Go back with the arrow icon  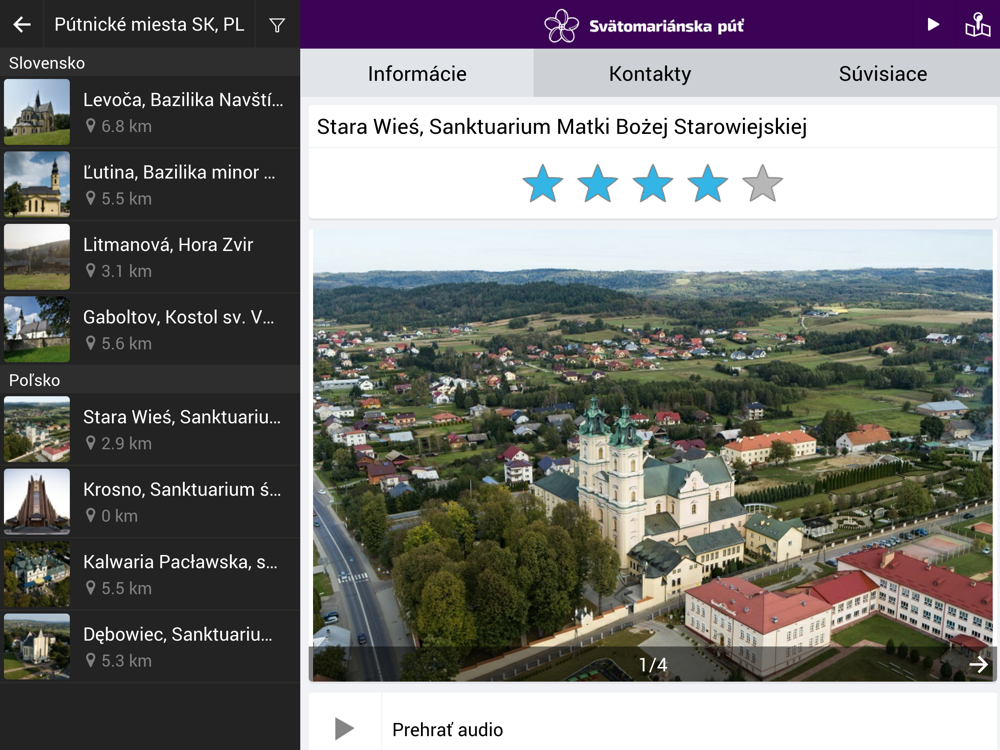click(22, 24)
